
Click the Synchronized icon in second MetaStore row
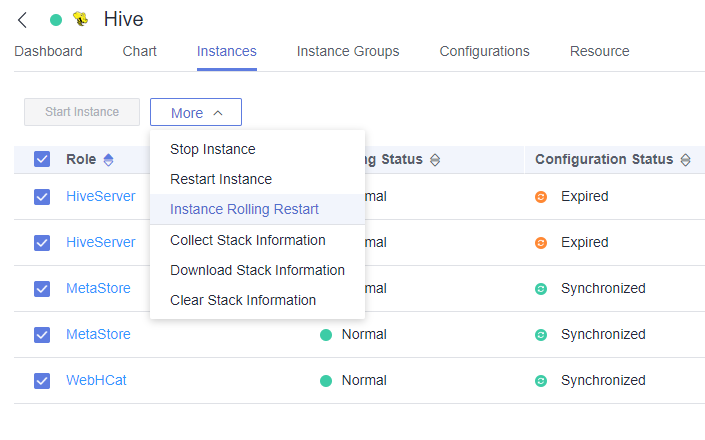coord(541,335)
